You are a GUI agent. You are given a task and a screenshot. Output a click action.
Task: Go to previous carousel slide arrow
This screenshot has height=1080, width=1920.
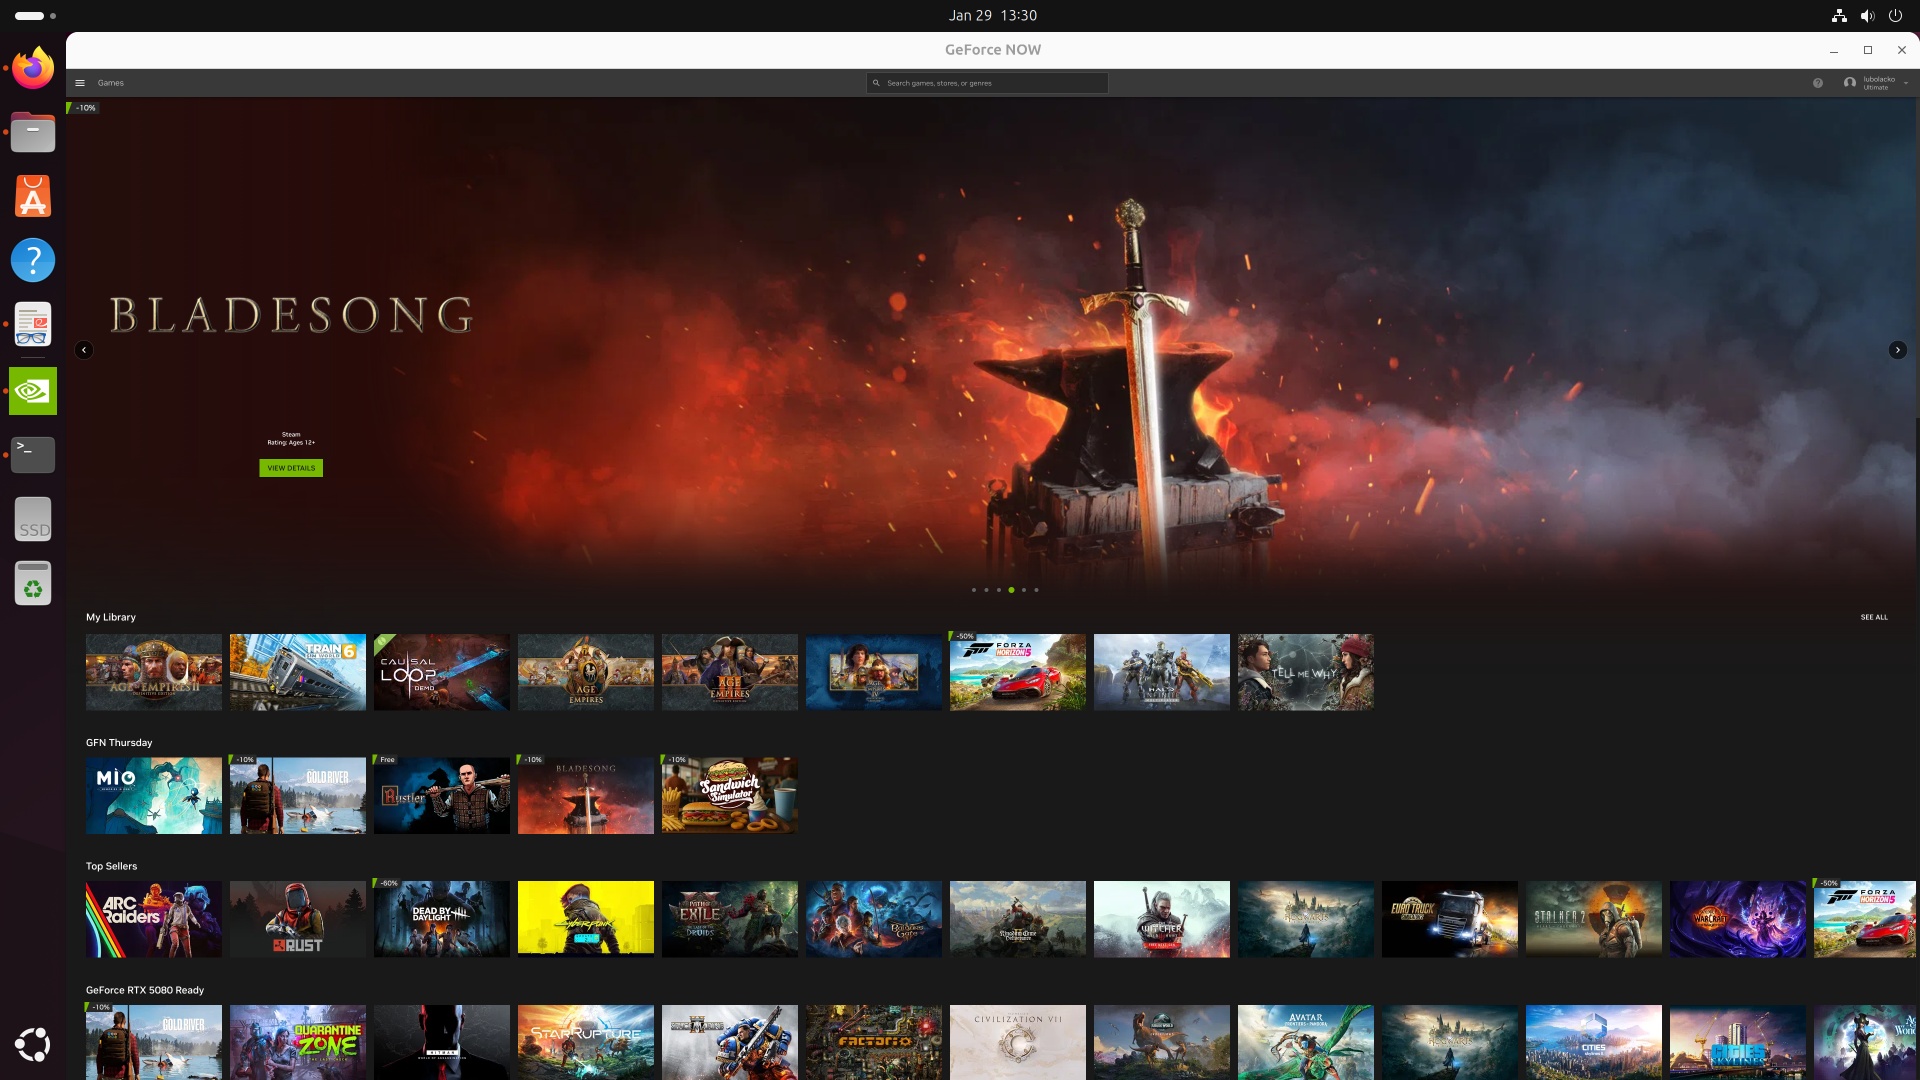pyautogui.click(x=84, y=350)
